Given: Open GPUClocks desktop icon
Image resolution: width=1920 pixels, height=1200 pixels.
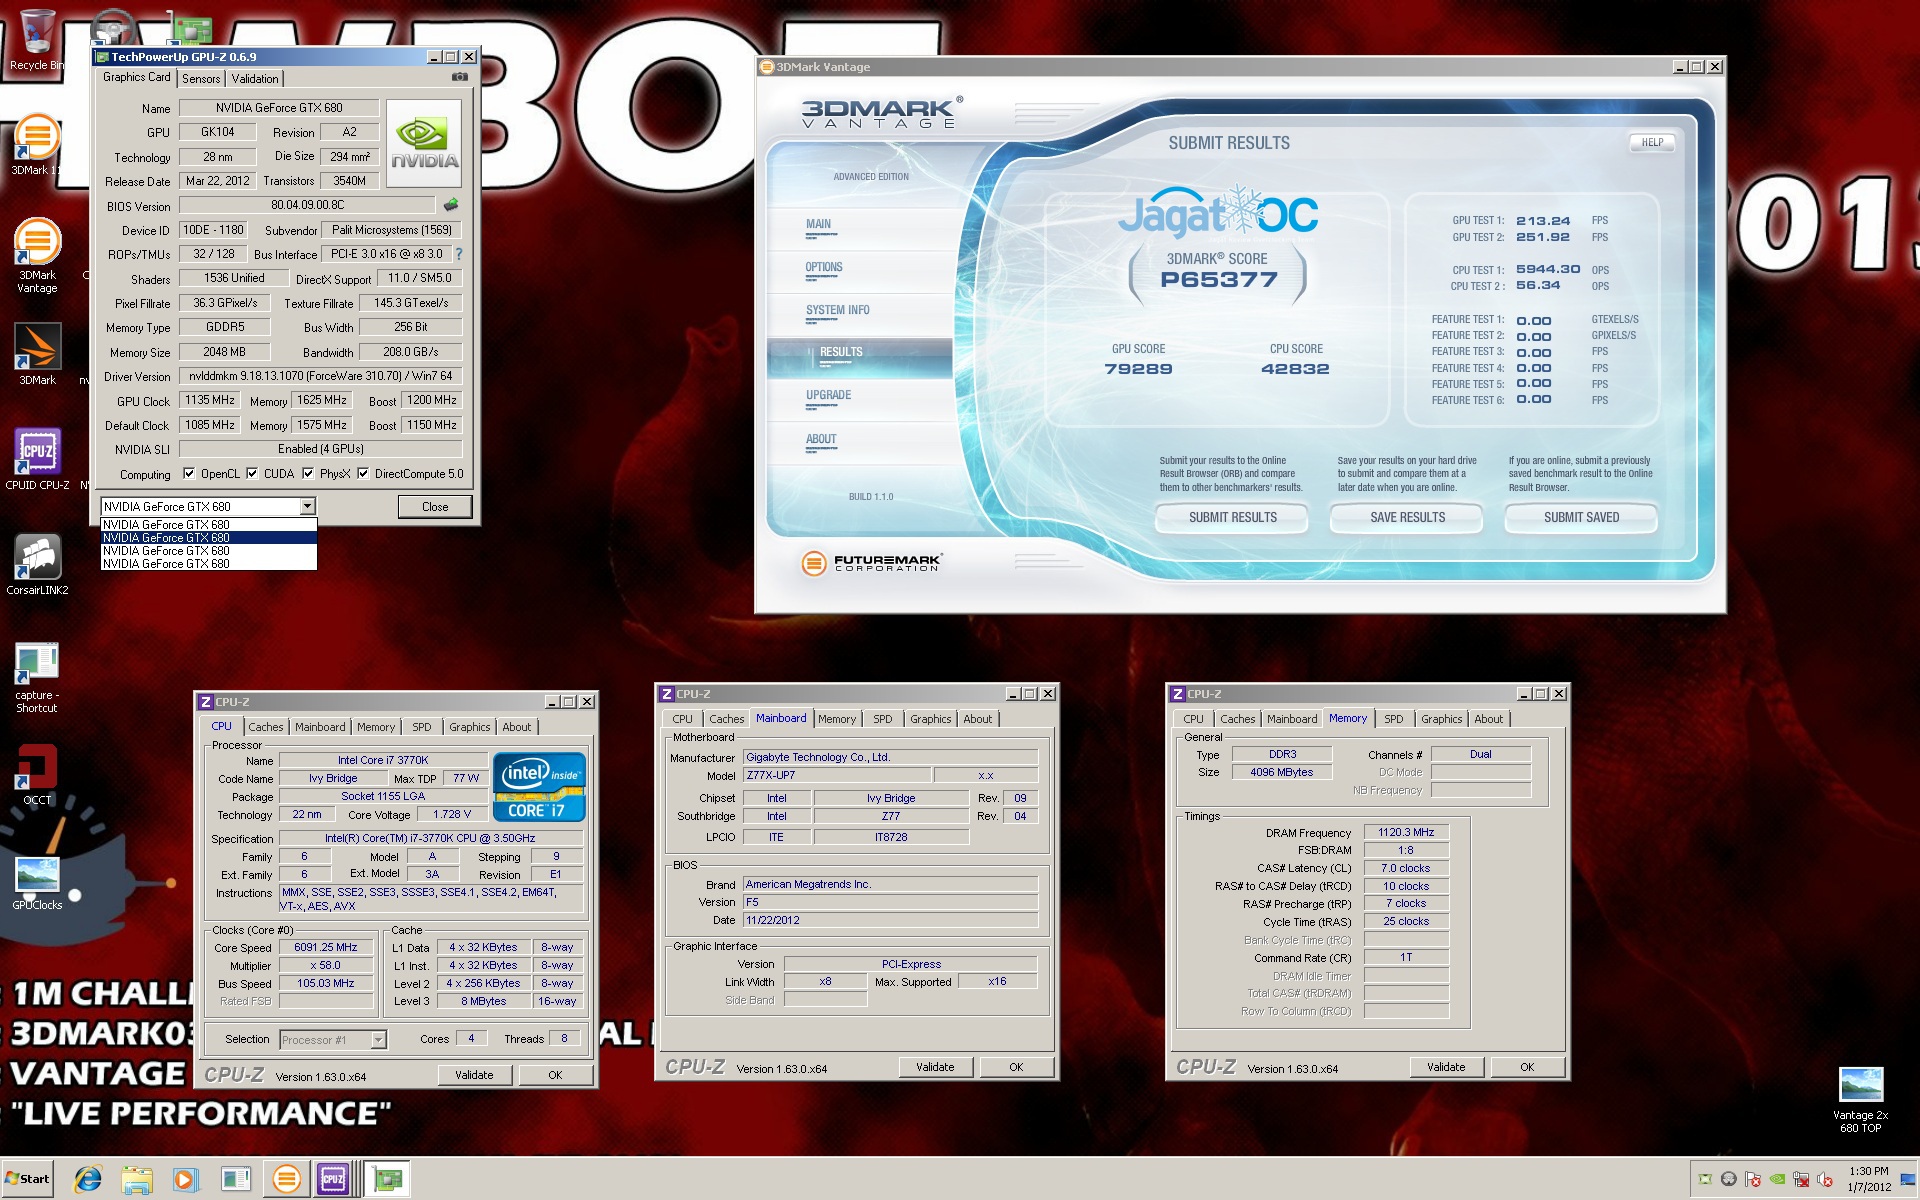Looking at the screenshot, I should click(37, 875).
